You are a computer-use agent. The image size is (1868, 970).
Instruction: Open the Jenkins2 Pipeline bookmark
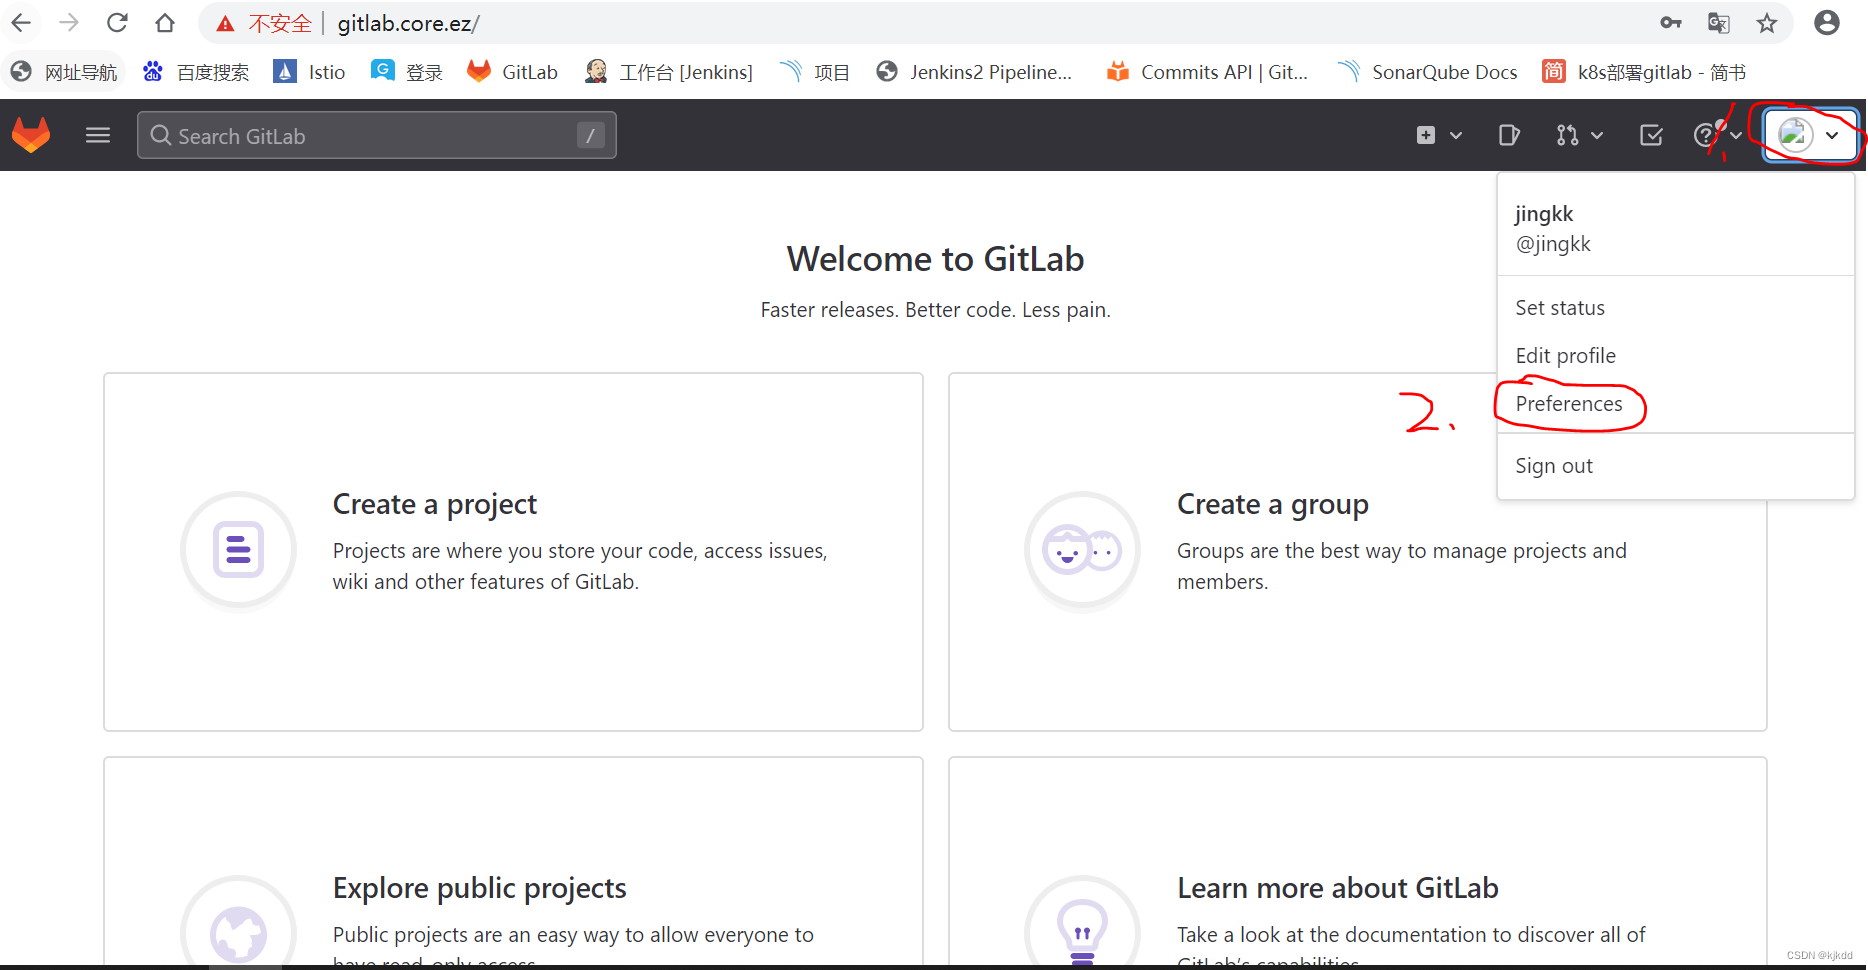tap(974, 72)
